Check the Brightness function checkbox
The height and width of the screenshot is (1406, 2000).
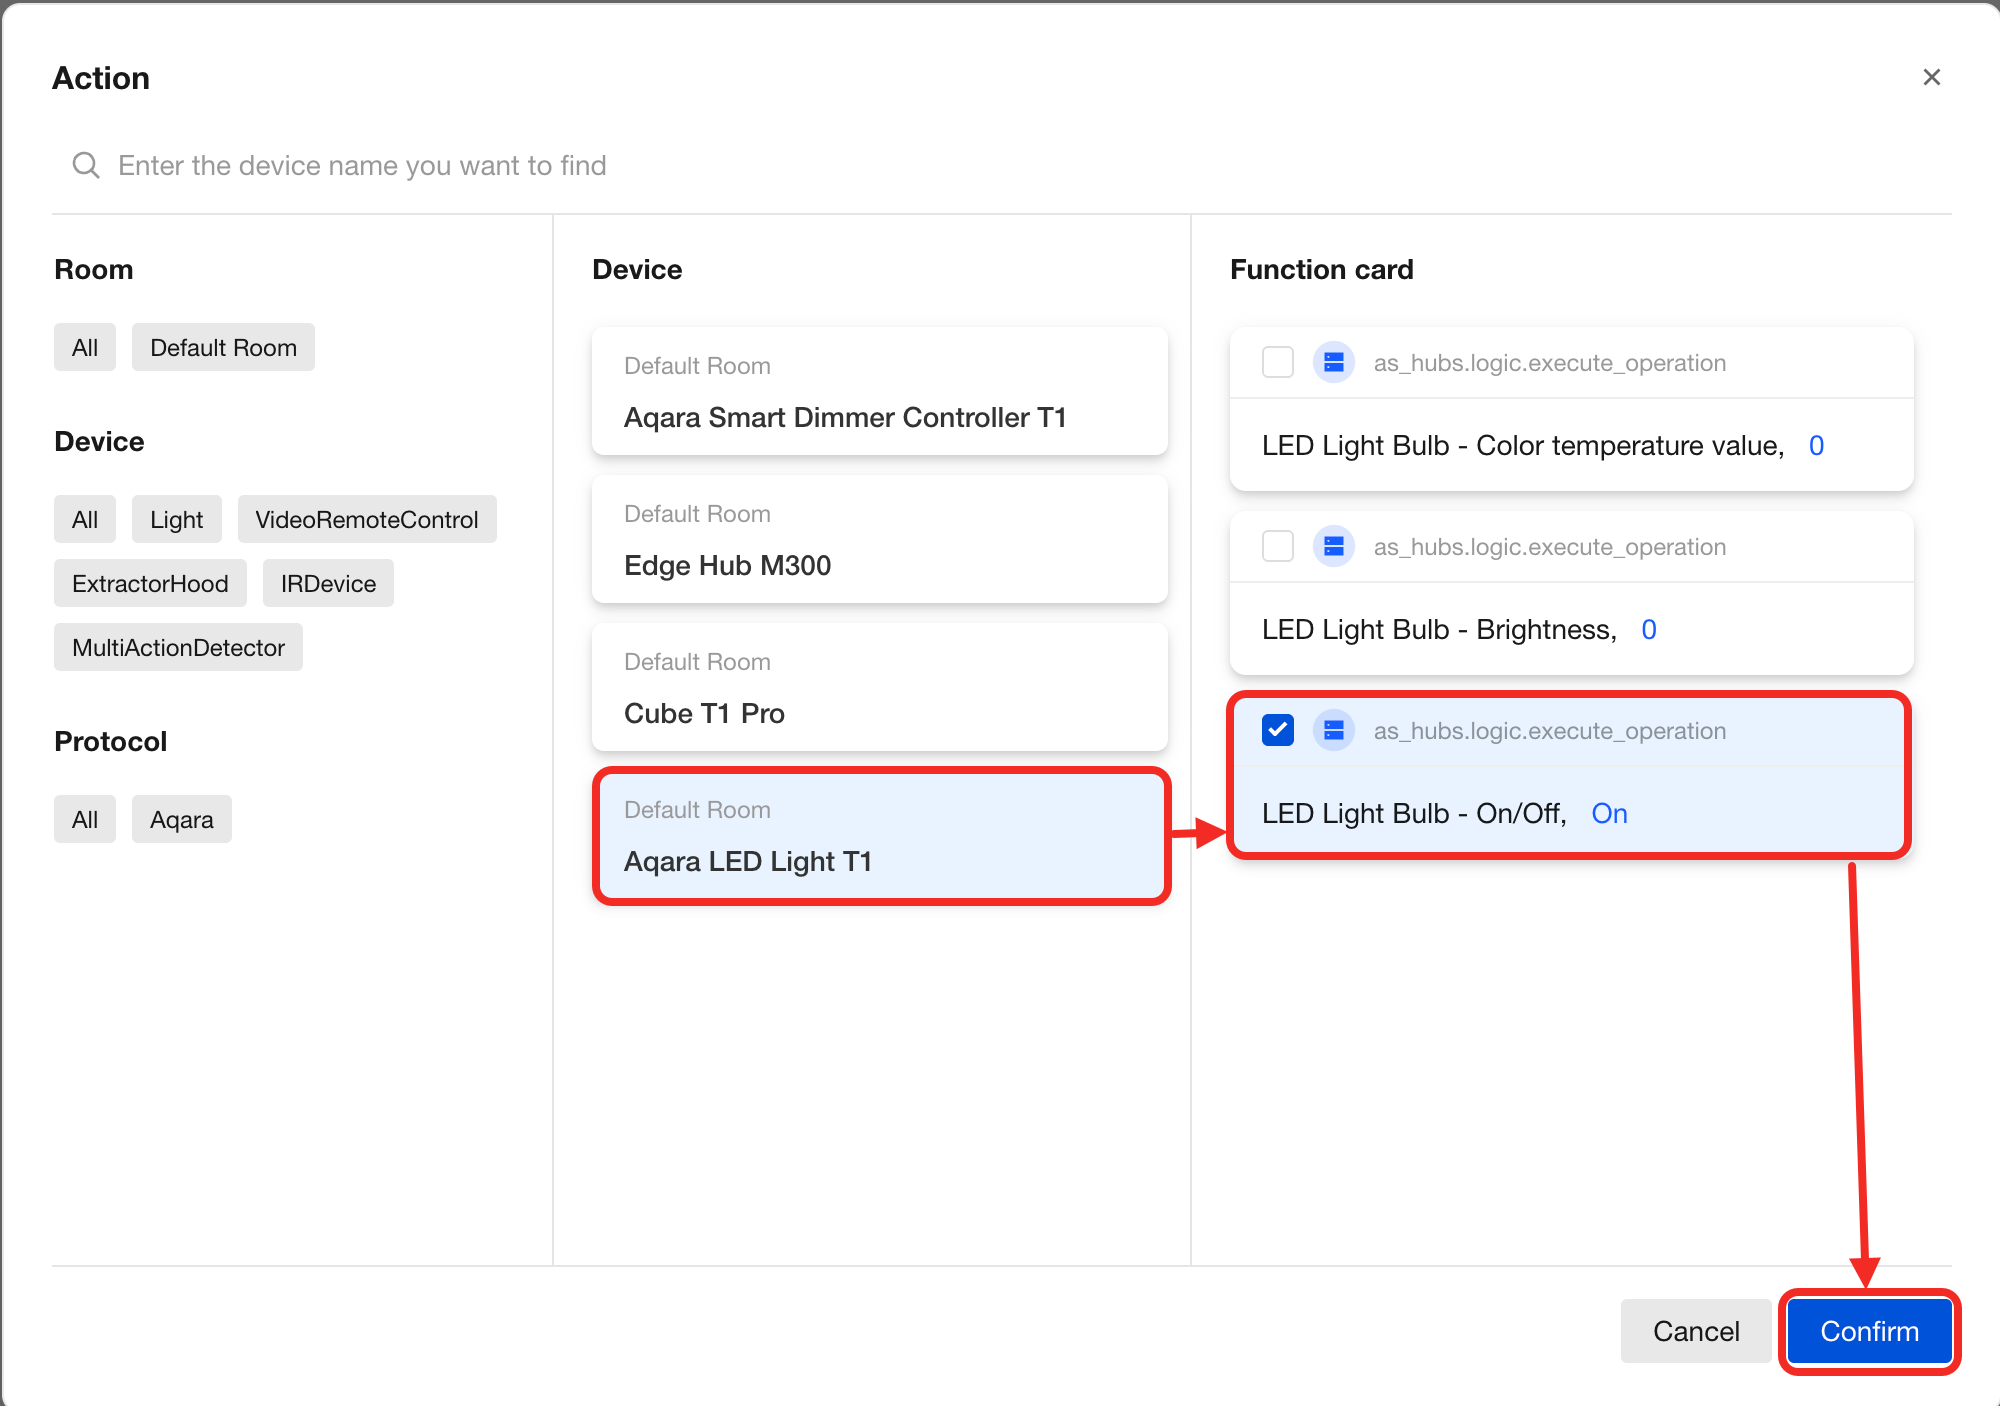point(1277,547)
